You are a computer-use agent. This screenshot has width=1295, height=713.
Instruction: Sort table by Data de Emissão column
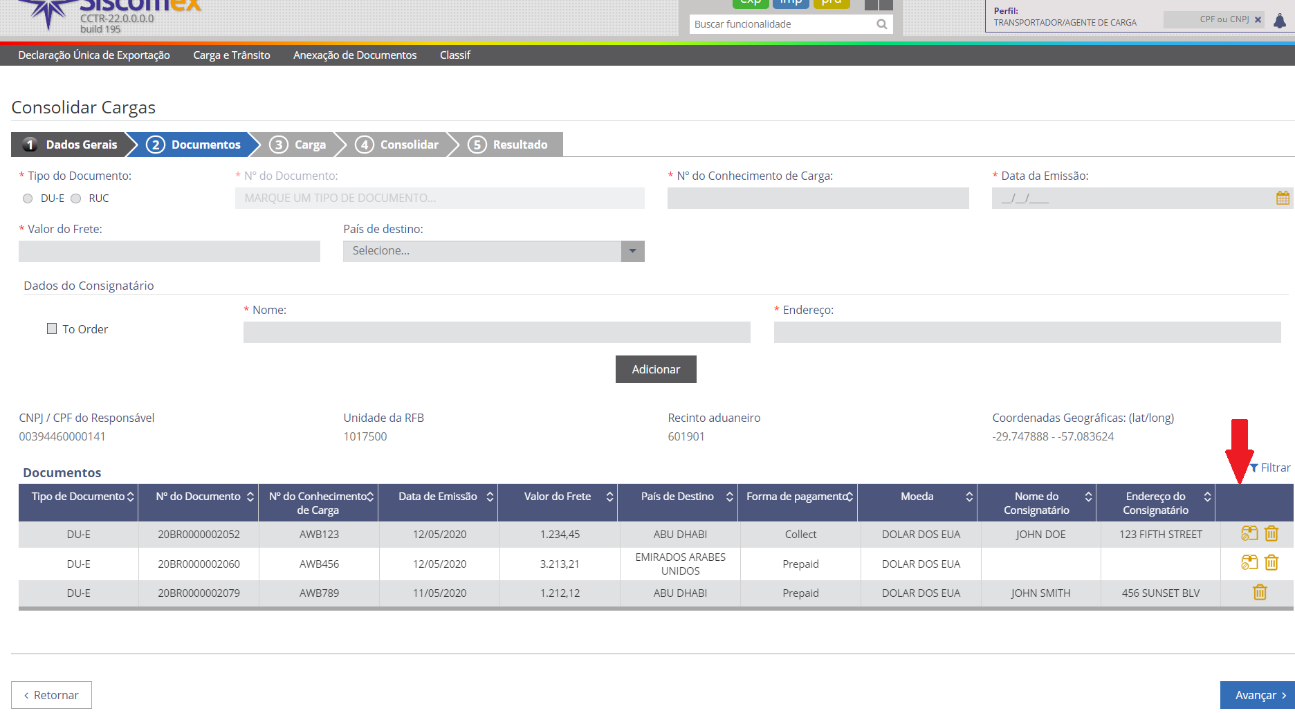437,496
